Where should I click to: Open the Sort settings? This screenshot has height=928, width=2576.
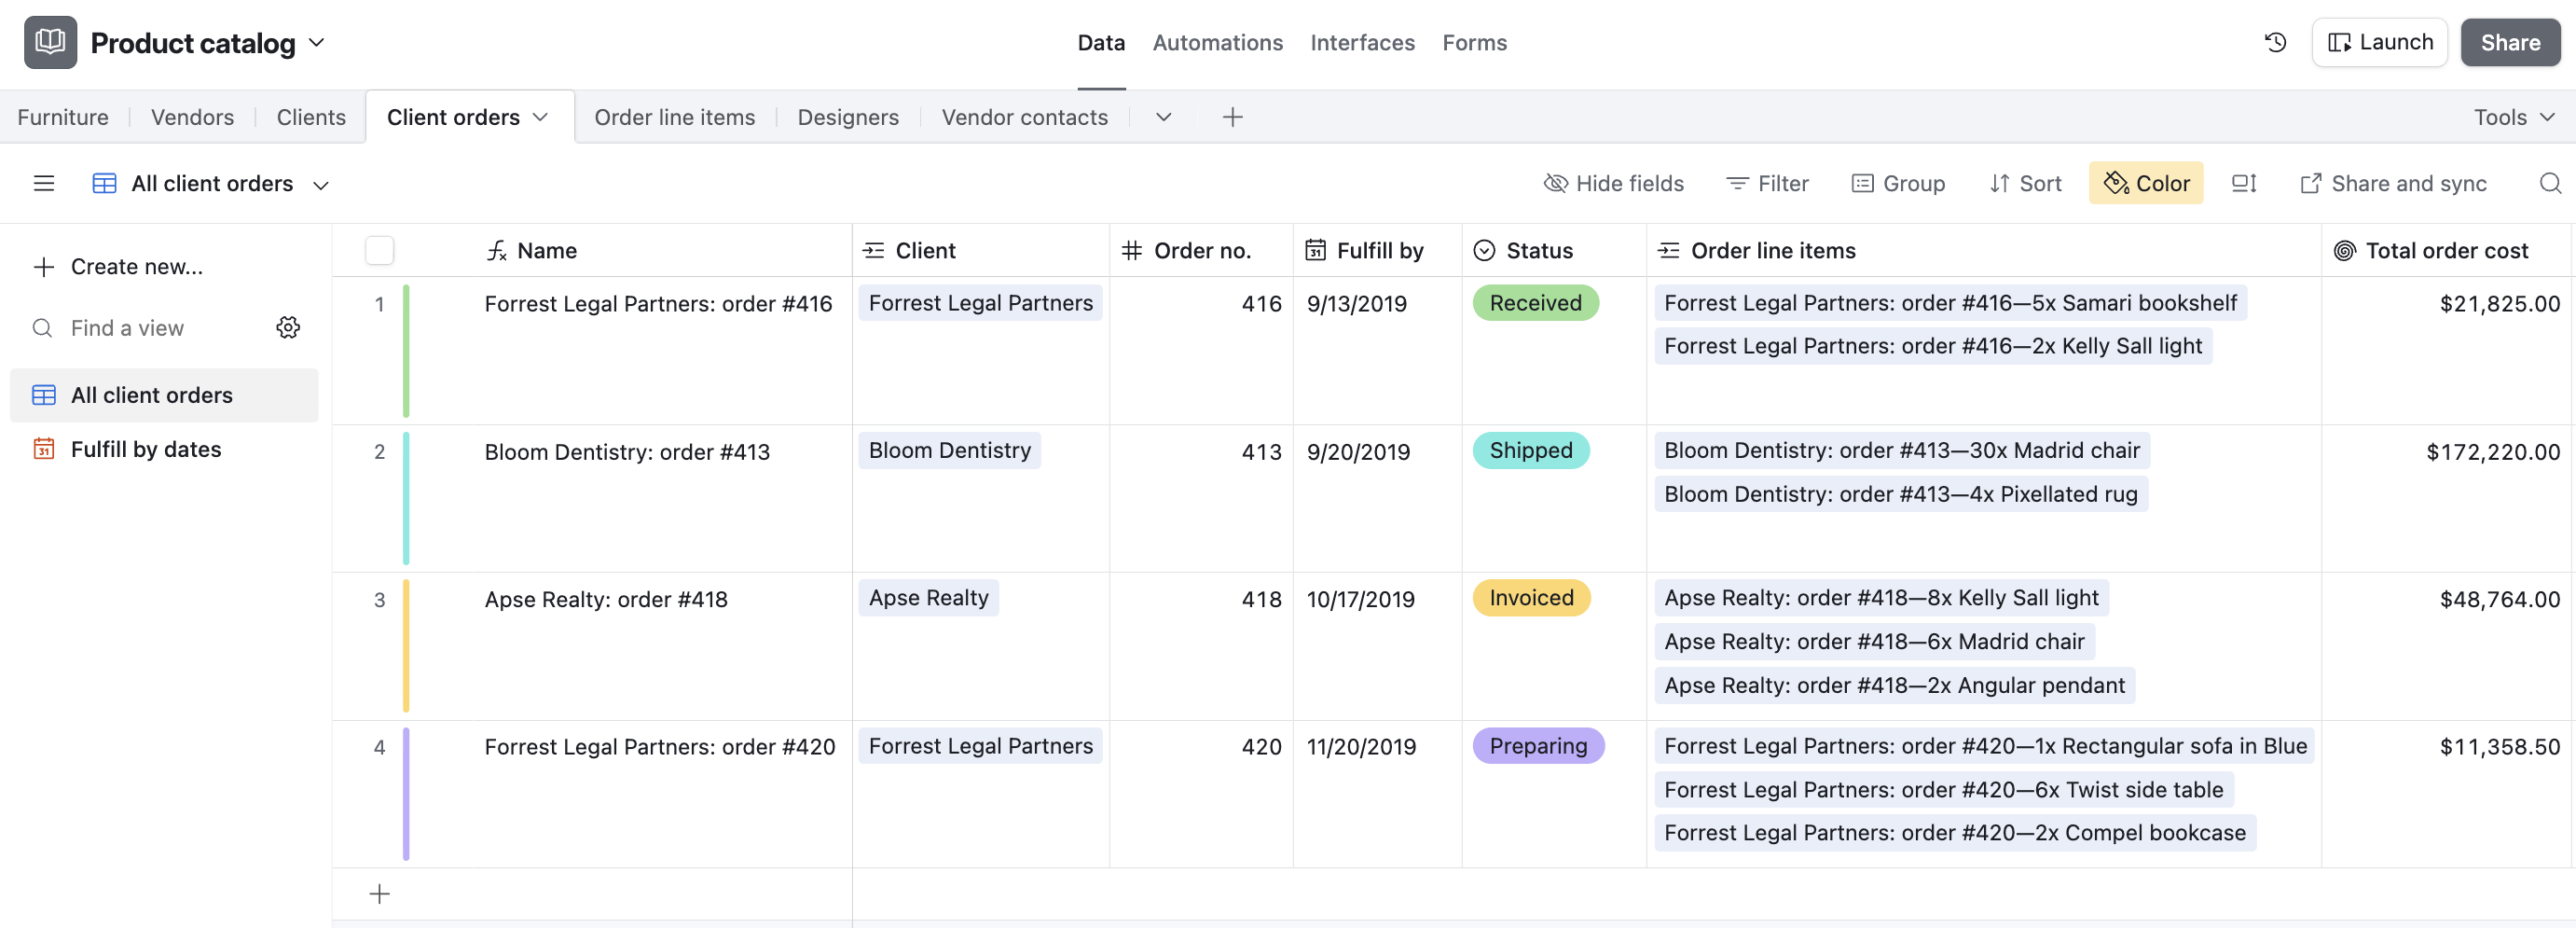tap(2025, 183)
